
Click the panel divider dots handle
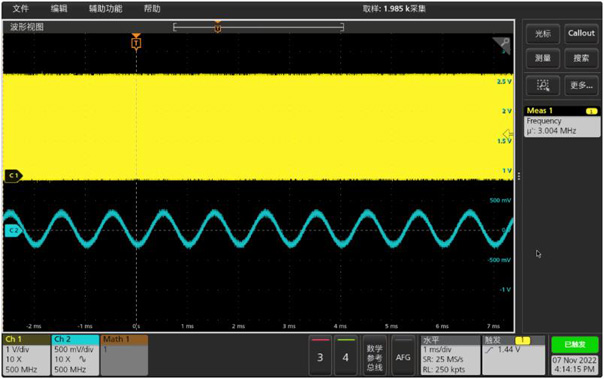click(519, 176)
